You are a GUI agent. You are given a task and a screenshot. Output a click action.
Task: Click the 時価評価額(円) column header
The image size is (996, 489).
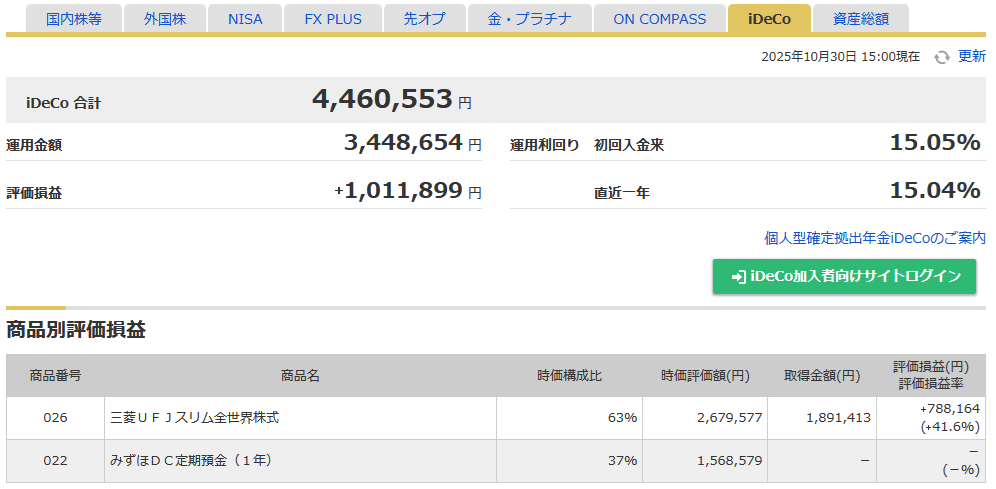[705, 376]
